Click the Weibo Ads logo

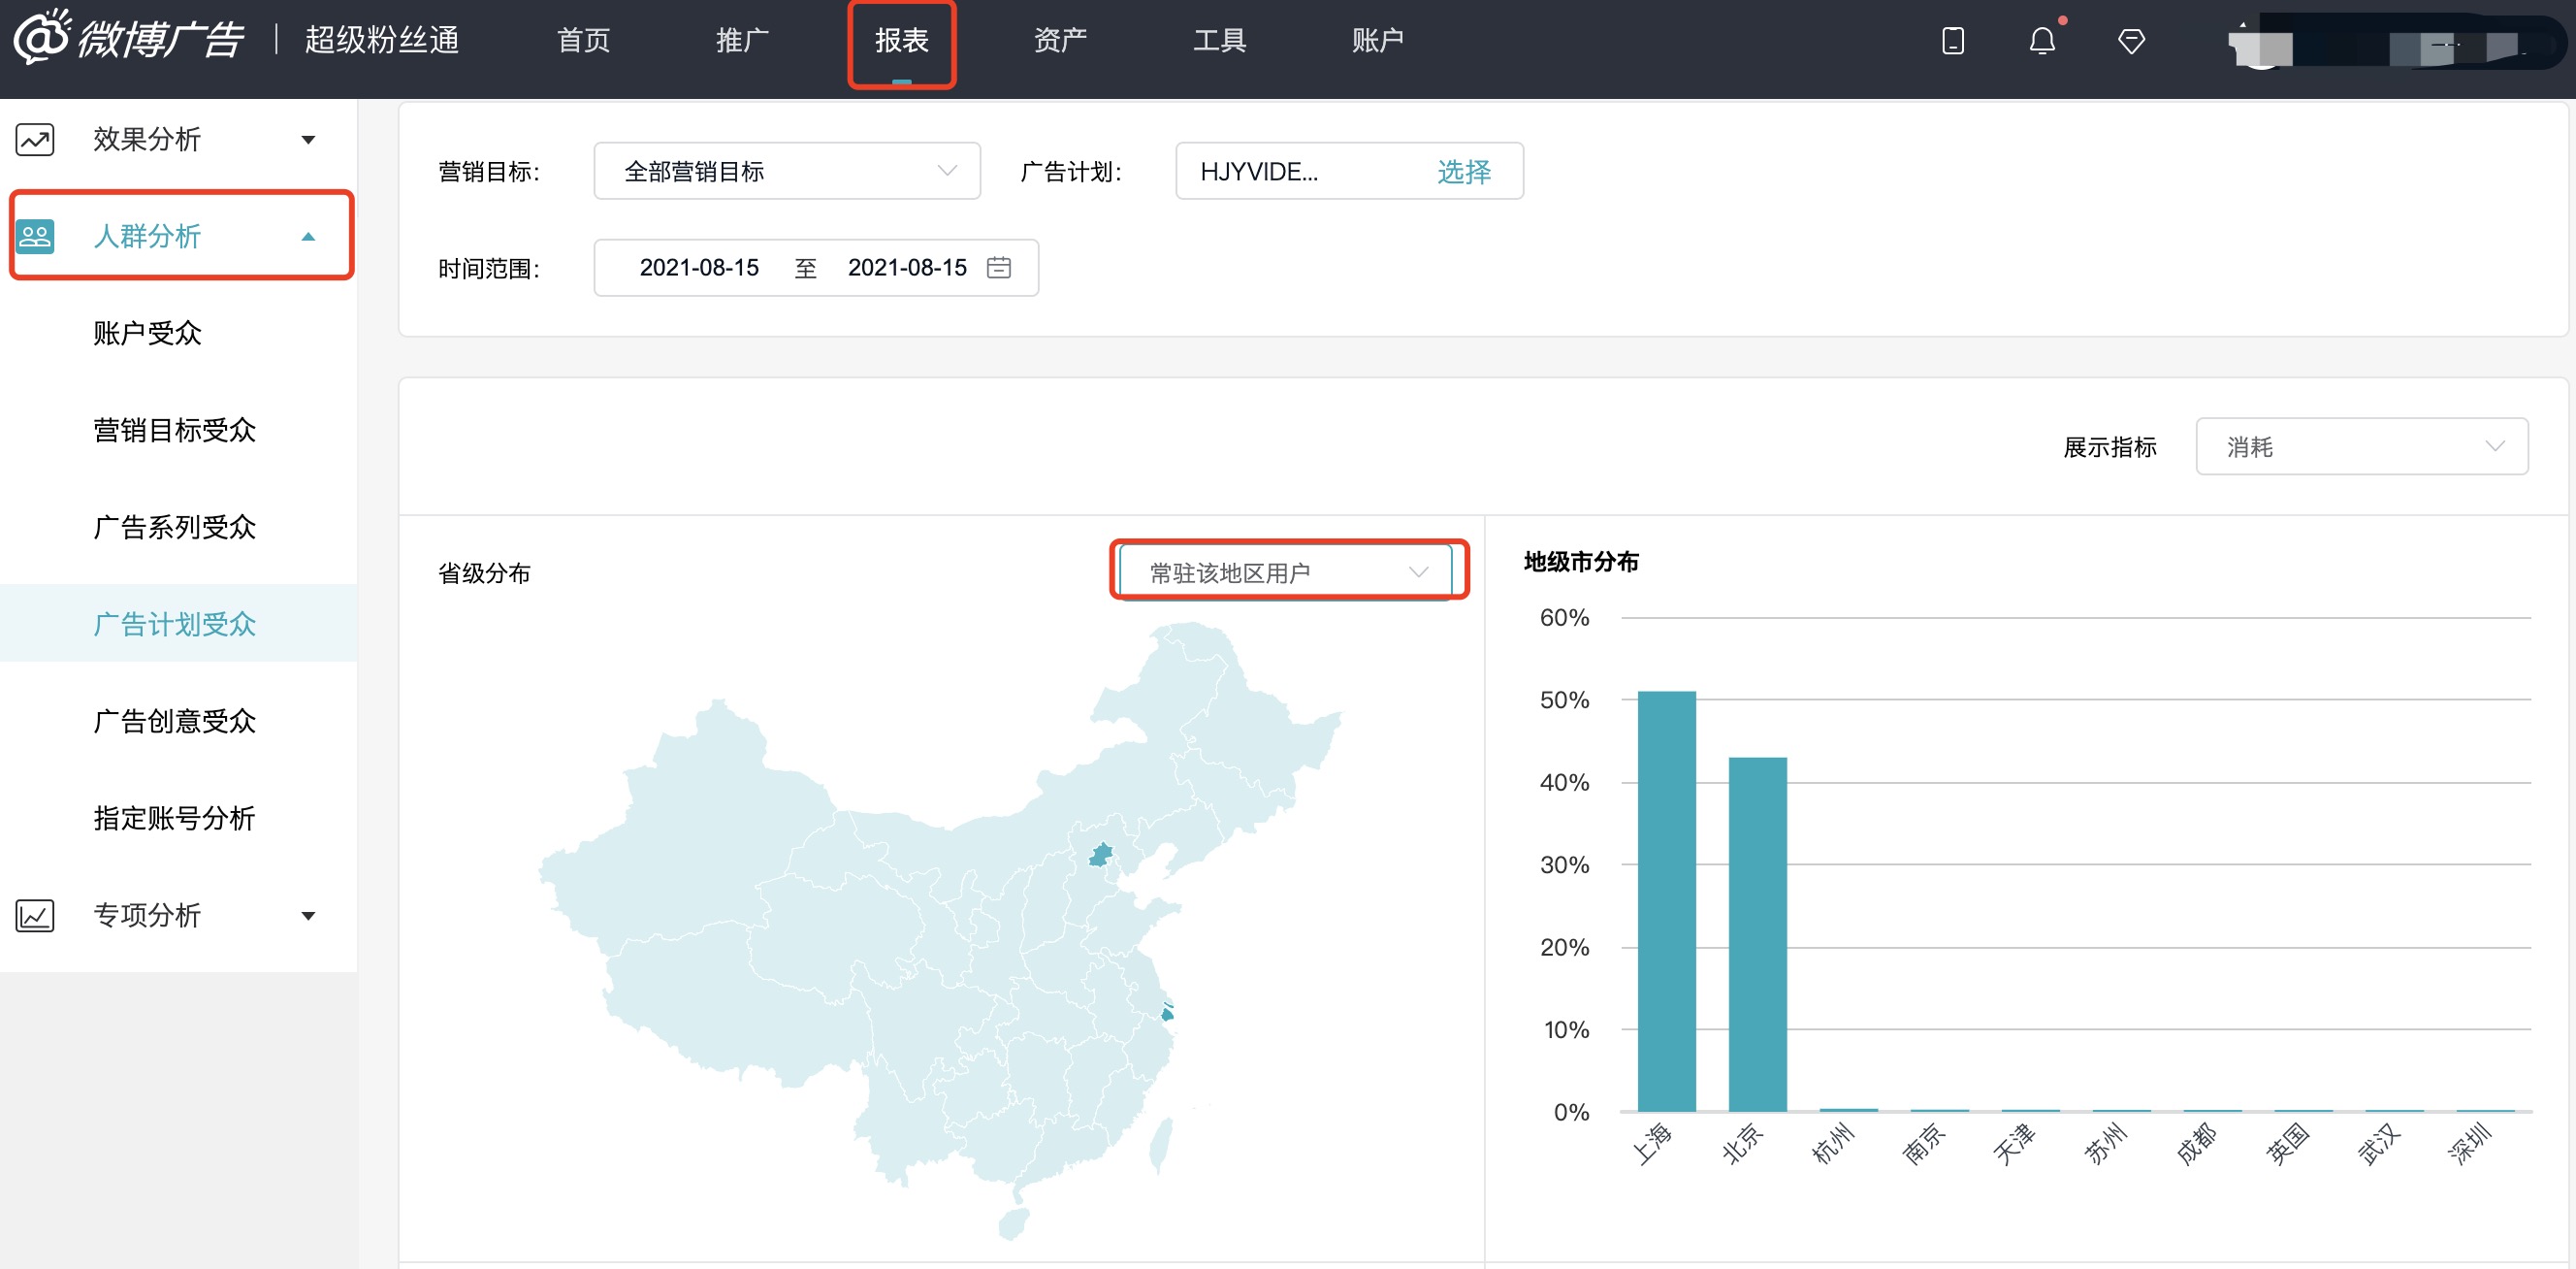[x=128, y=38]
